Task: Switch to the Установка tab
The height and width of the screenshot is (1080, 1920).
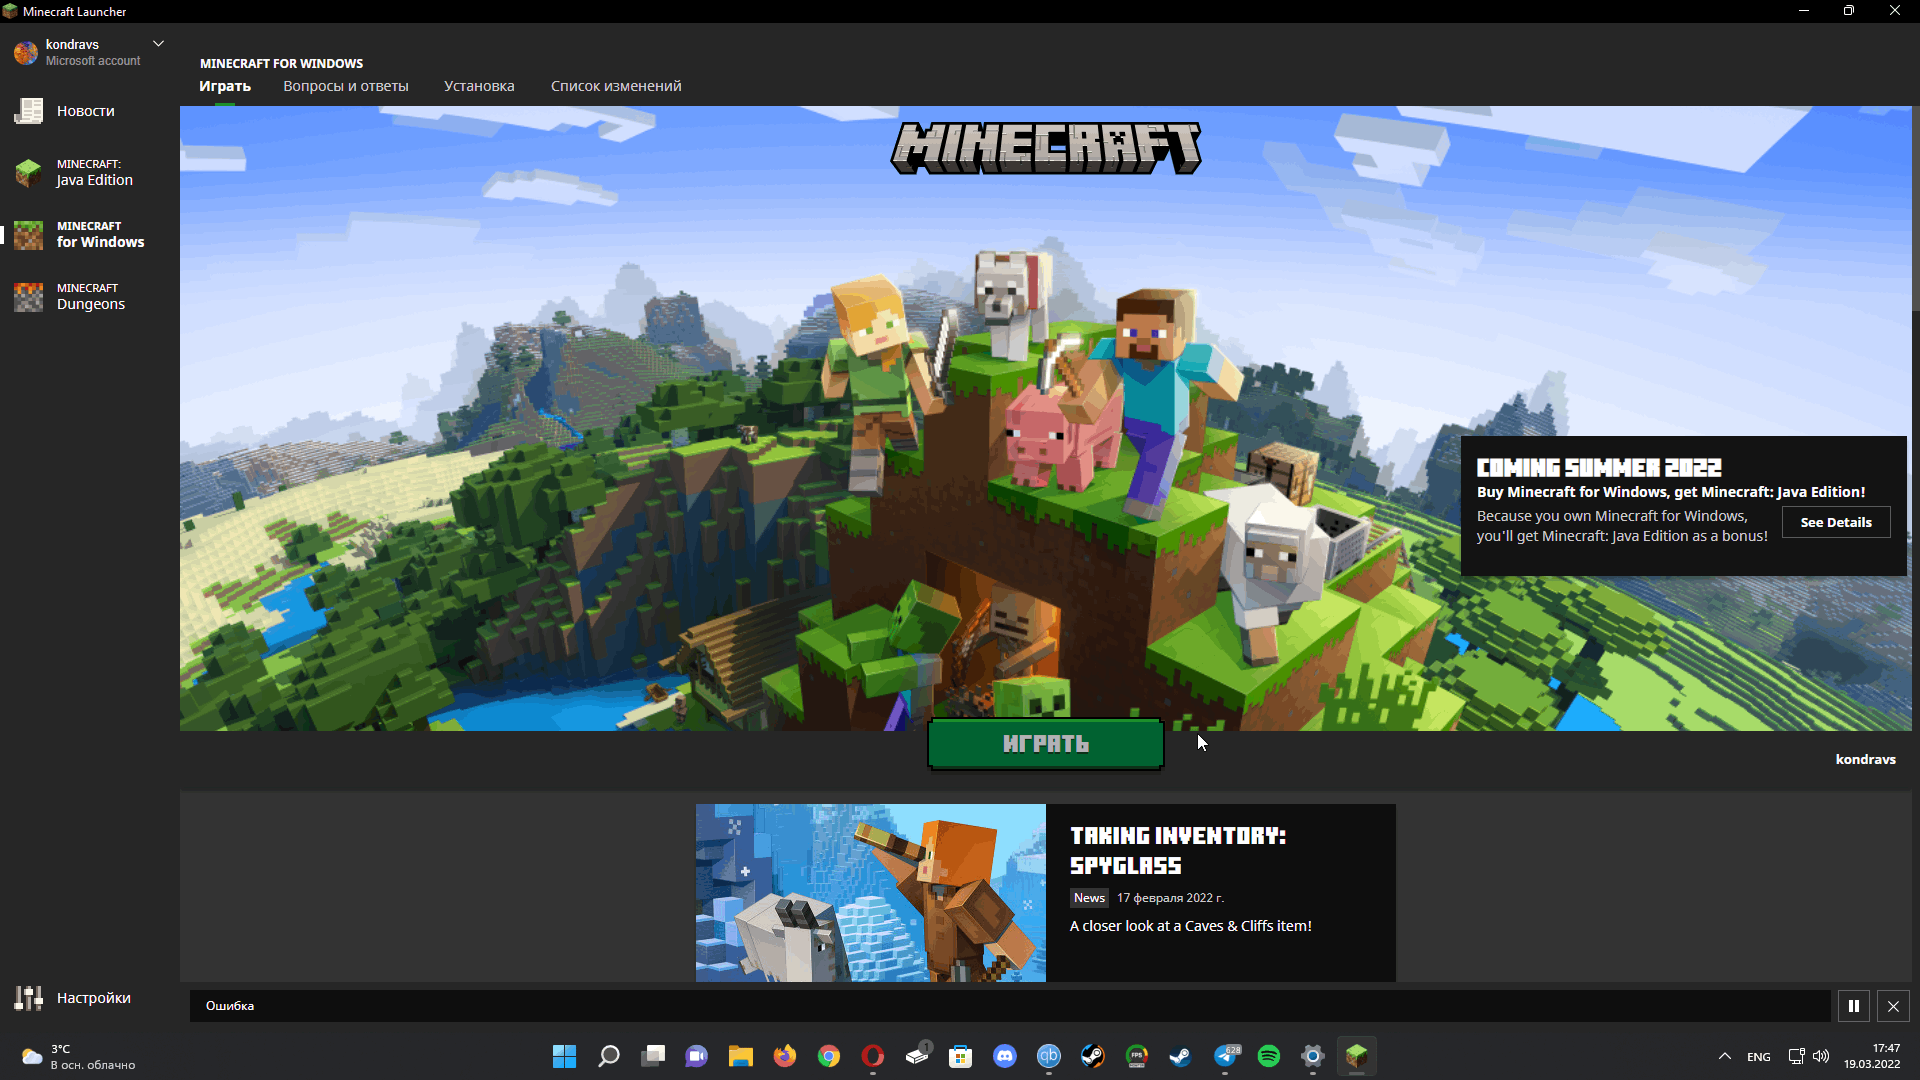Action: (479, 86)
